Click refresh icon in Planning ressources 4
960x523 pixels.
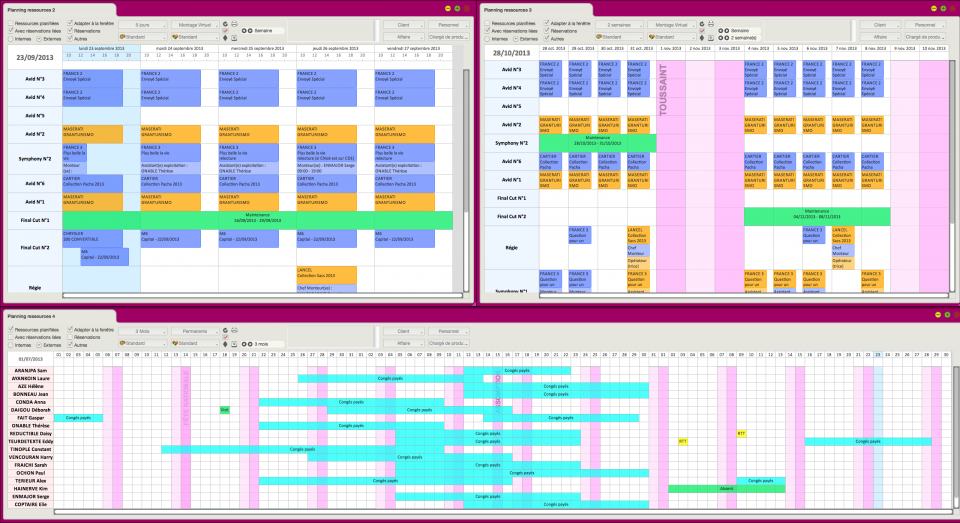point(225,330)
